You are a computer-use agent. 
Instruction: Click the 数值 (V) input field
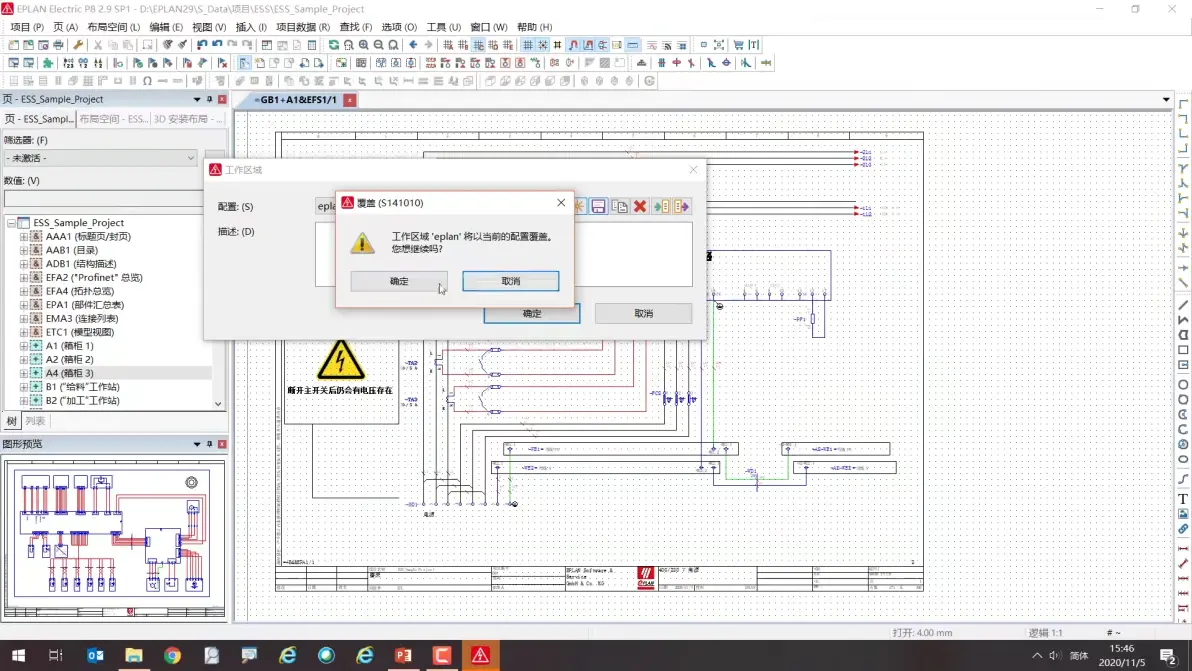pos(103,198)
